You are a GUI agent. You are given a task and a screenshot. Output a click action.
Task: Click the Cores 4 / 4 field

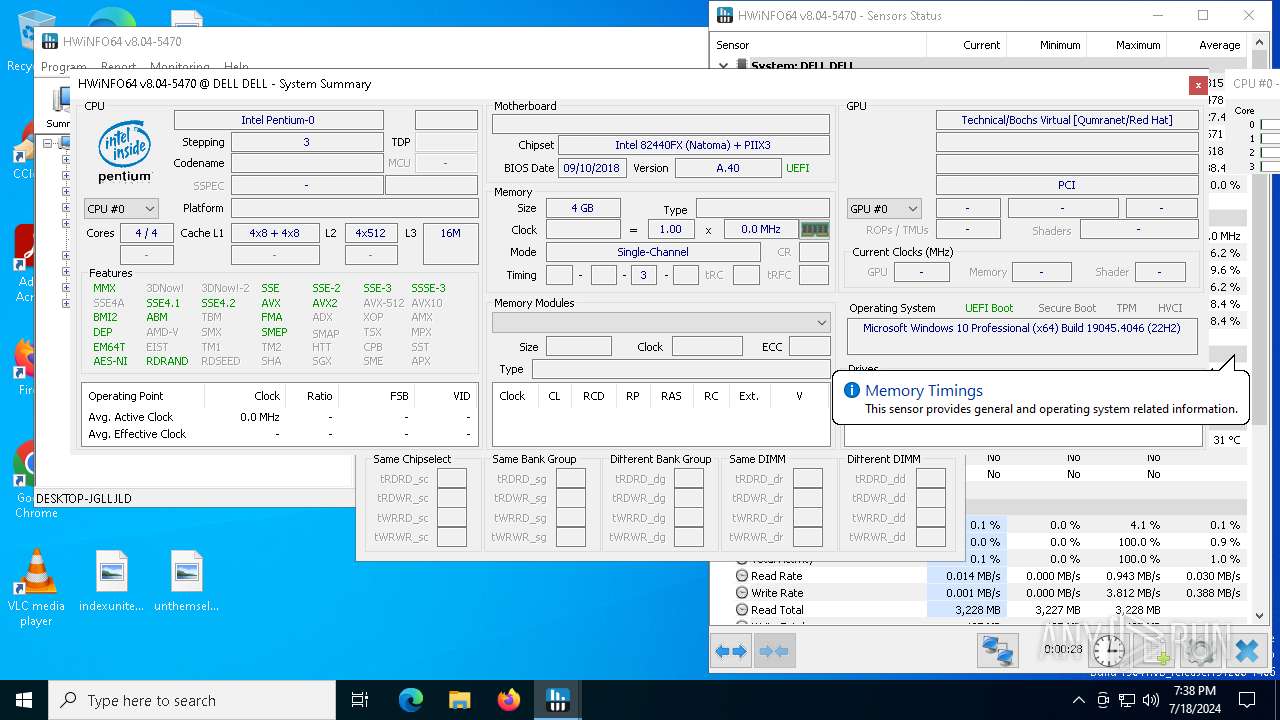click(x=146, y=233)
